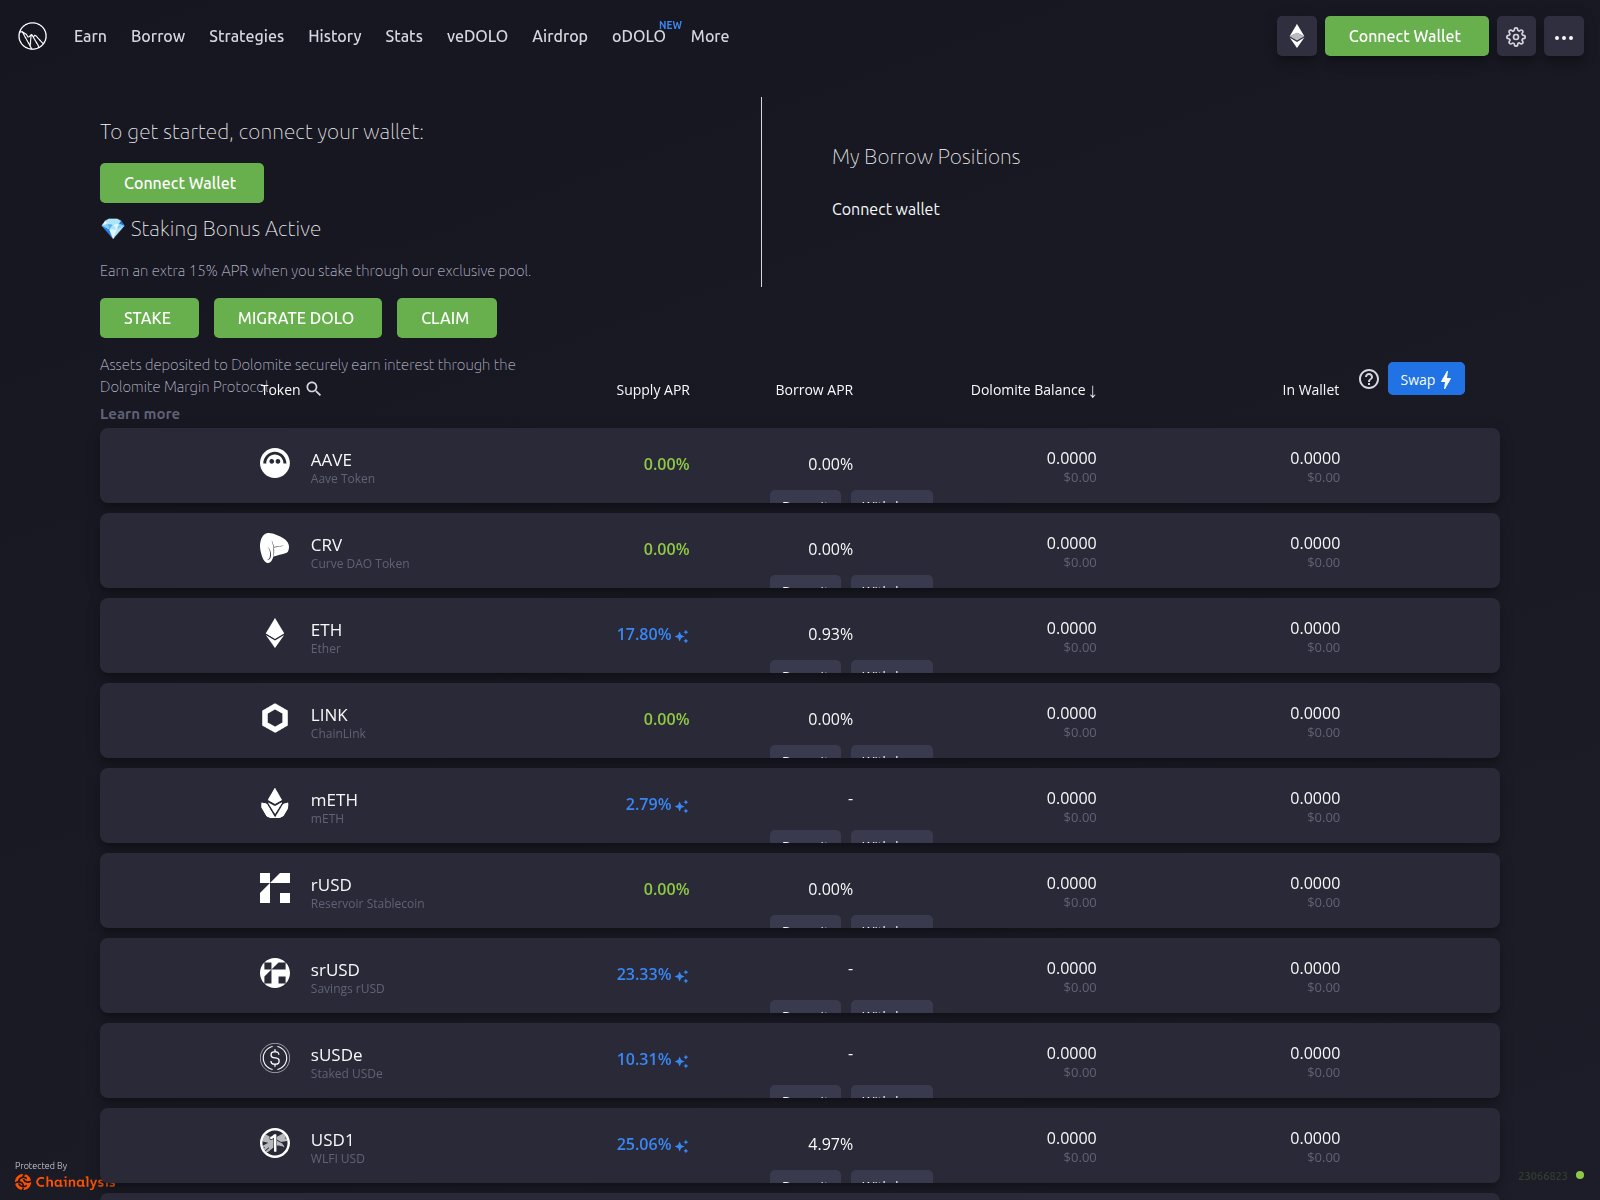Select the rUSD Reservoir Stablecoin name

(x=367, y=892)
